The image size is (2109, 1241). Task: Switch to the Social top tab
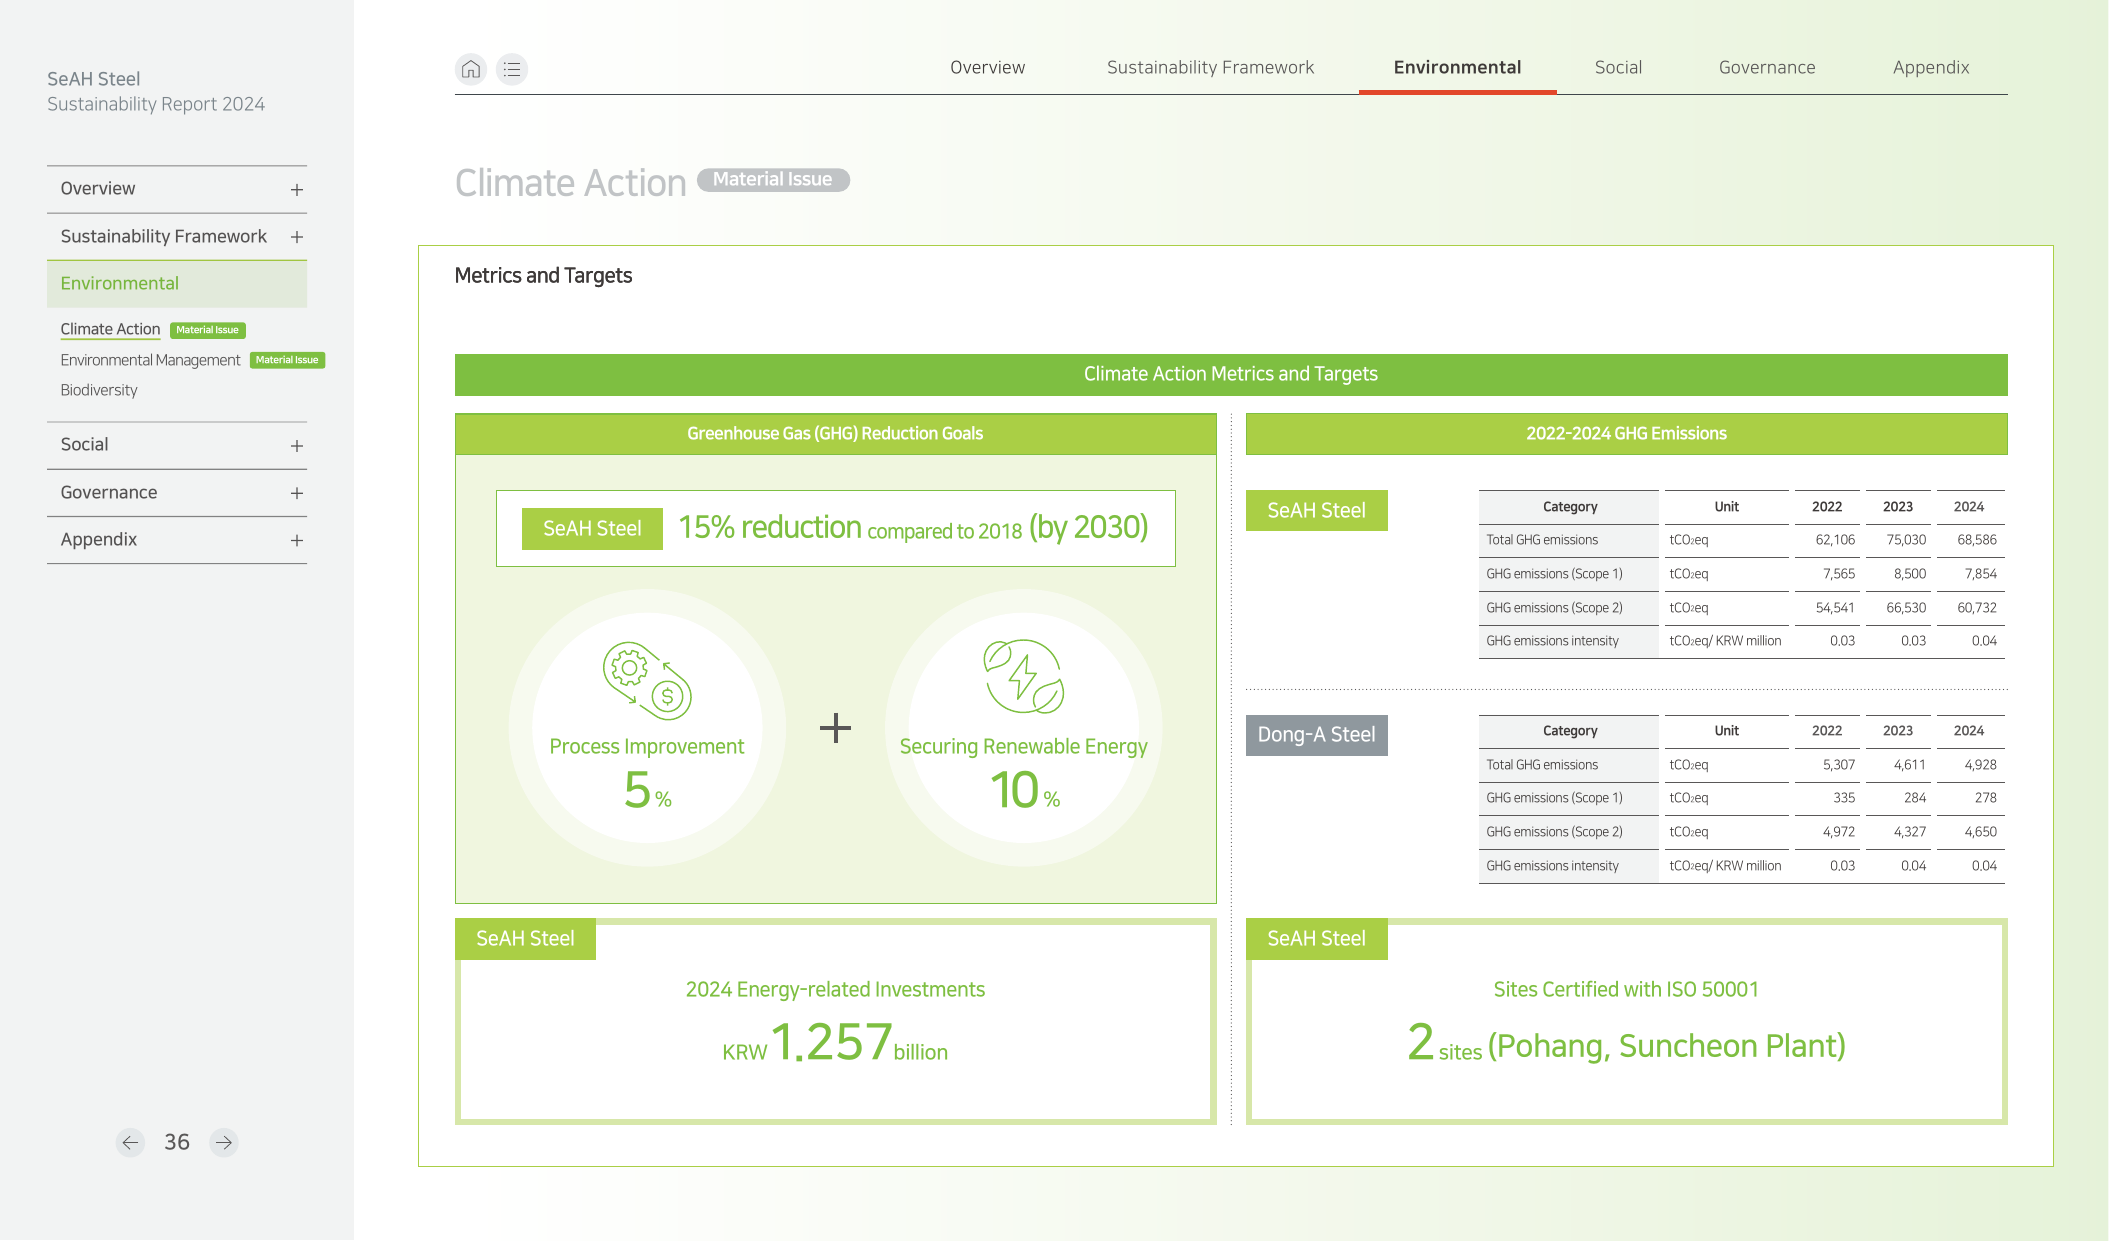(1618, 67)
